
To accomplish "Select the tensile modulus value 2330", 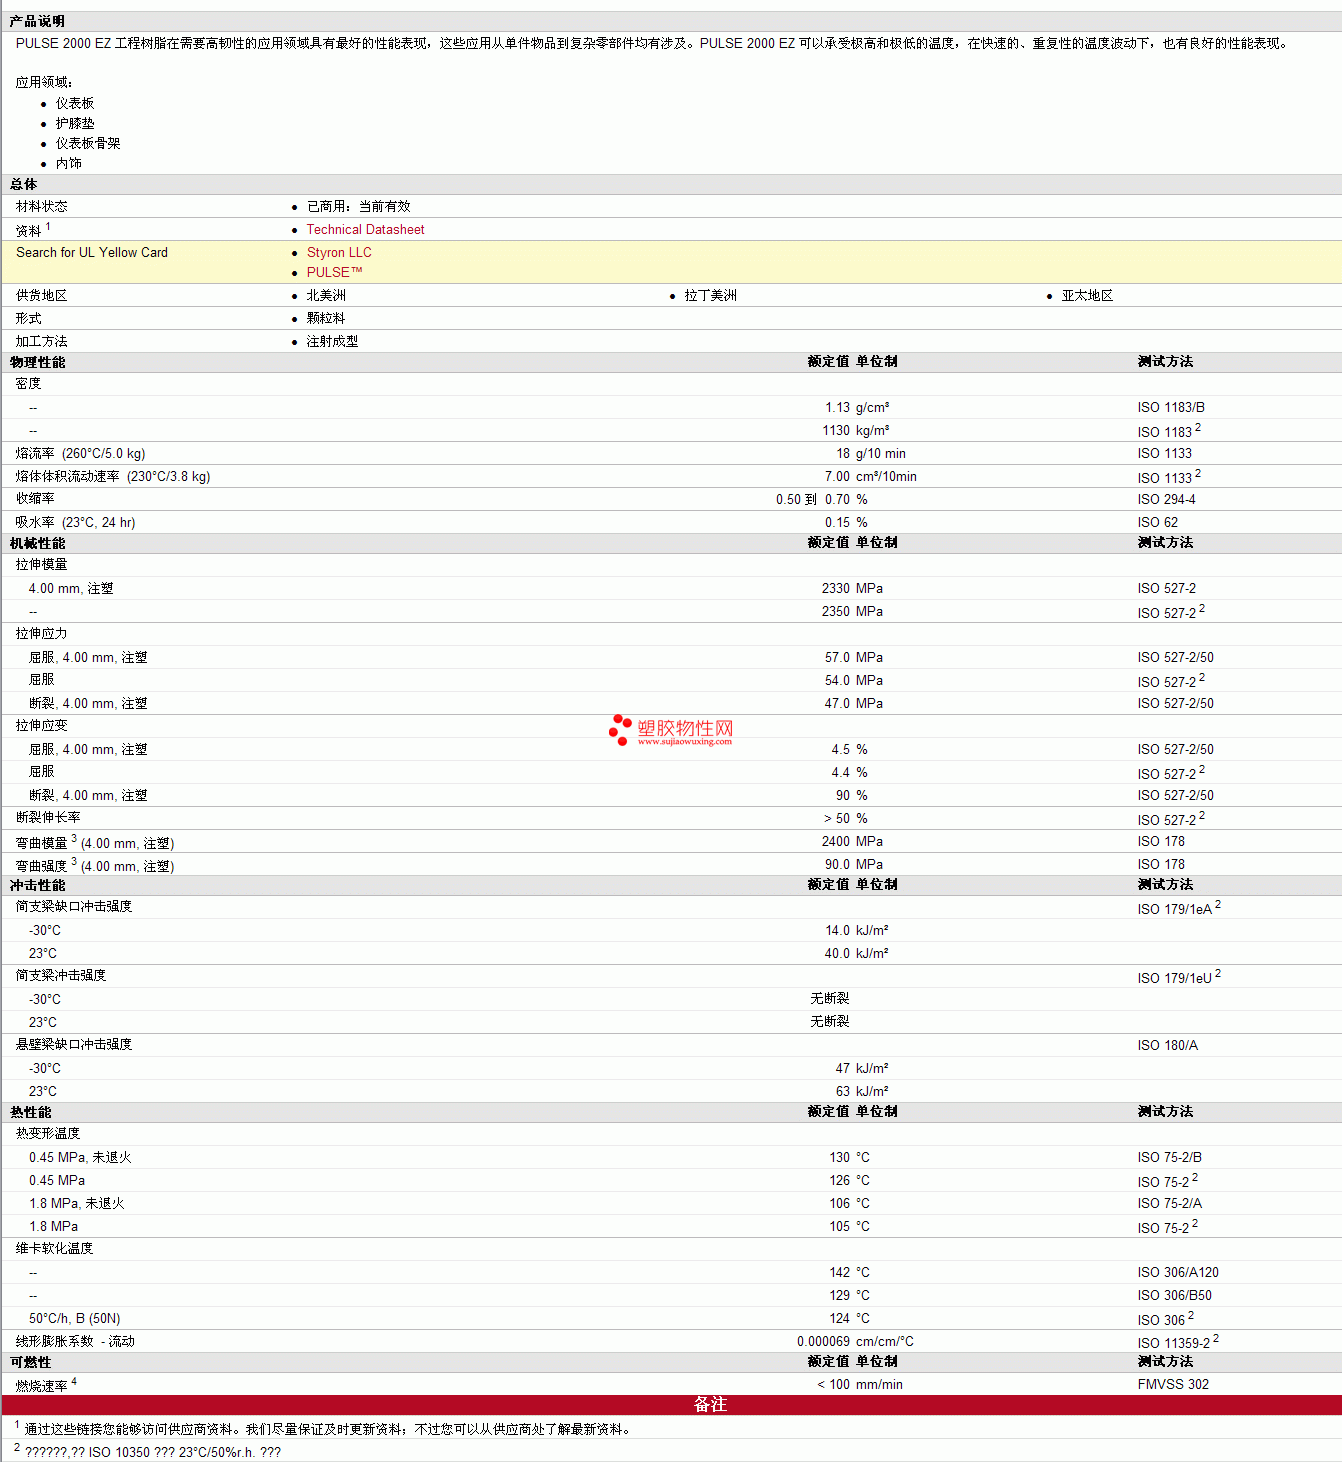I will pos(836,588).
